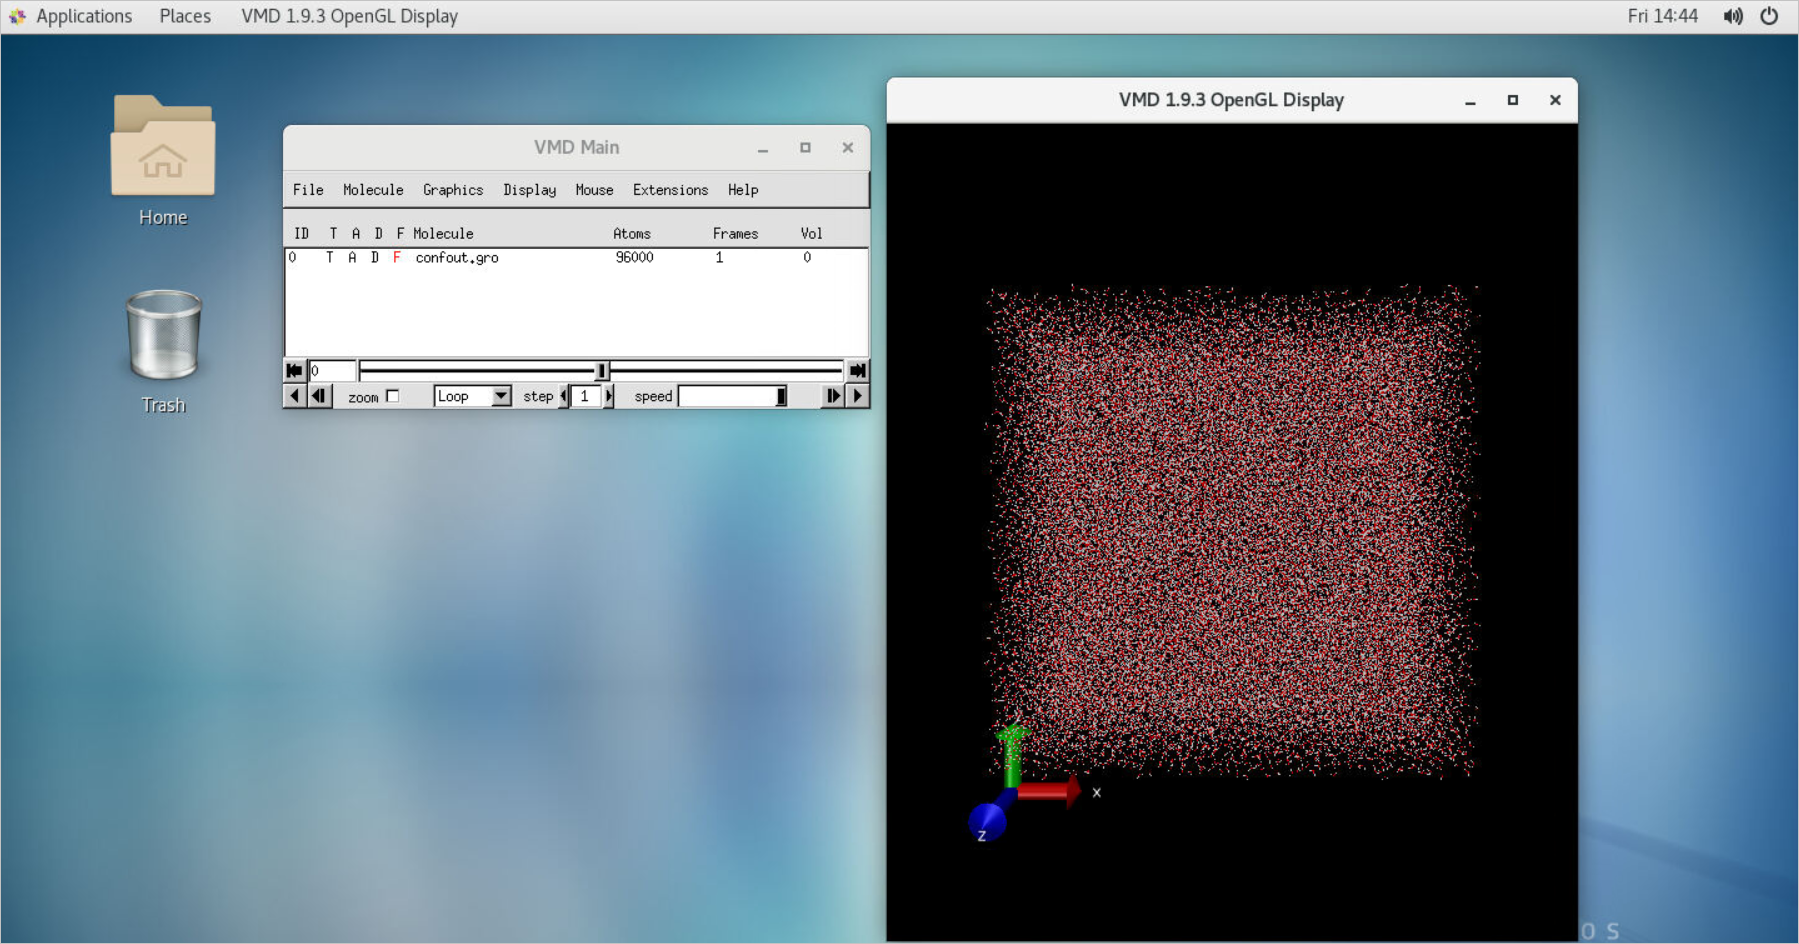Step back one frame
The height and width of the screenshot is (944, 1799).
(319, 396)
